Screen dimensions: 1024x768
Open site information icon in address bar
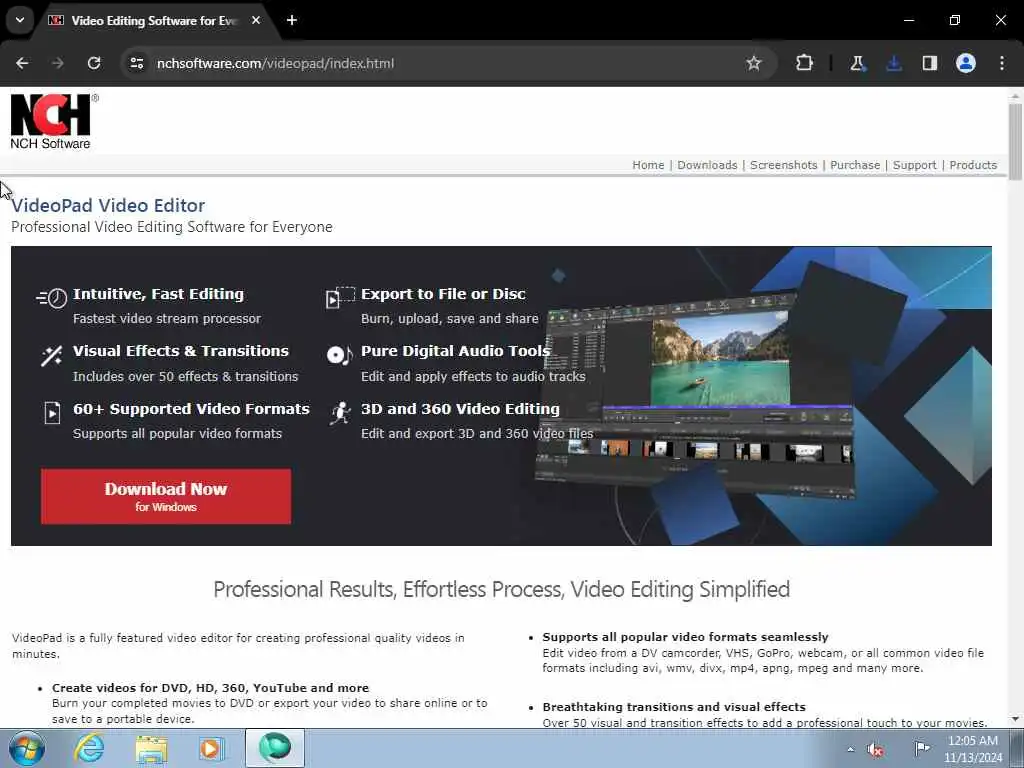(x=136, y=63)
